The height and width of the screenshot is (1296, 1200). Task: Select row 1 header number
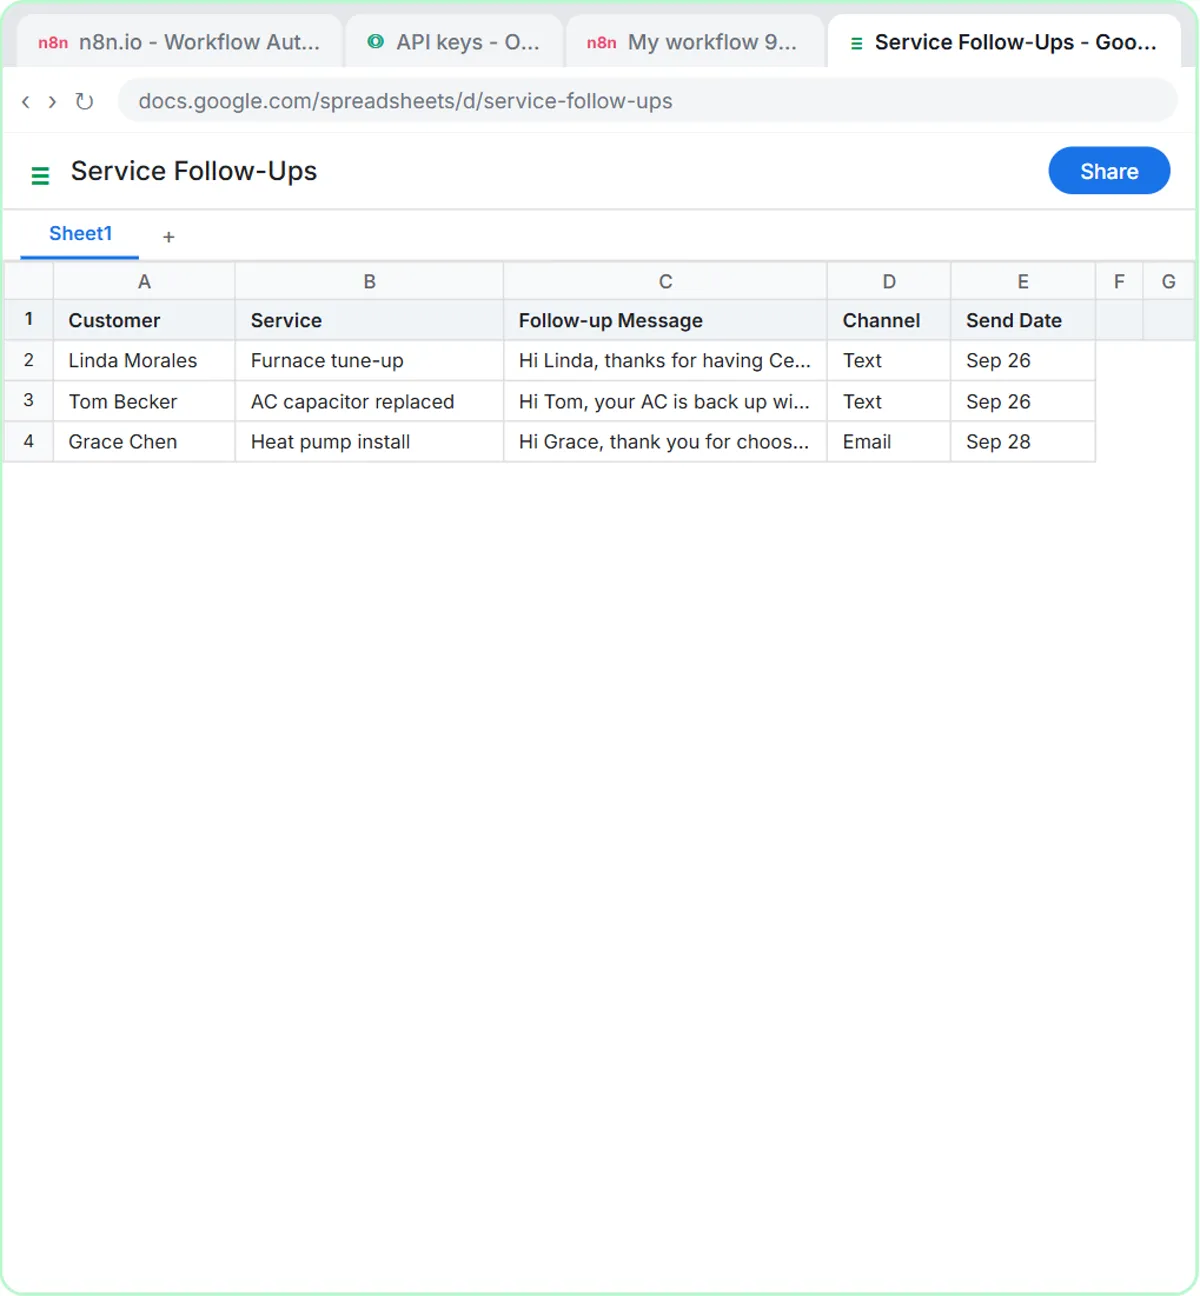point(29,320)
